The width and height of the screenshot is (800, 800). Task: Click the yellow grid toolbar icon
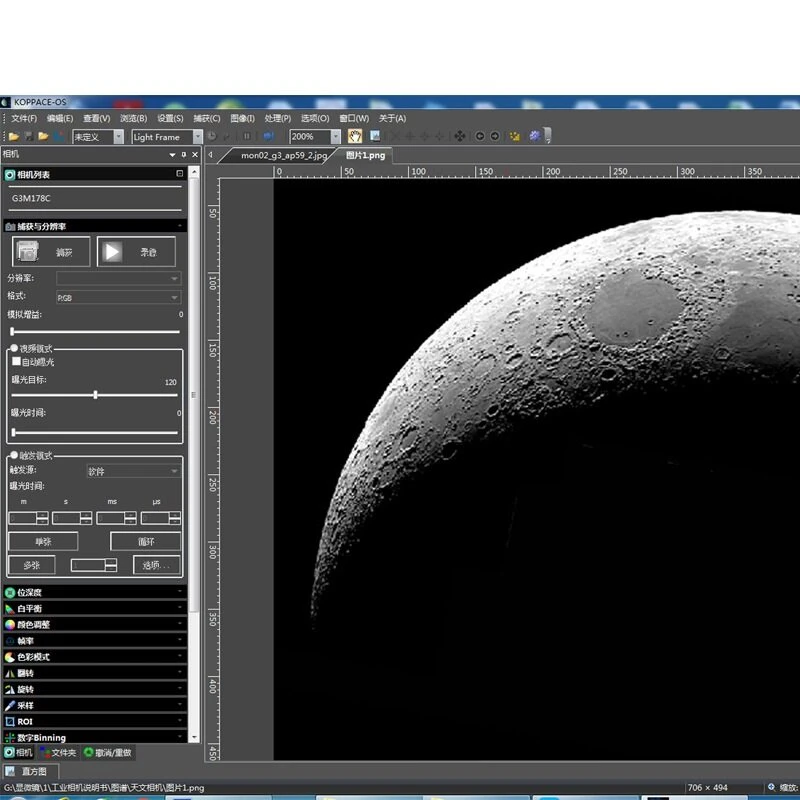[x=515, y=136]
